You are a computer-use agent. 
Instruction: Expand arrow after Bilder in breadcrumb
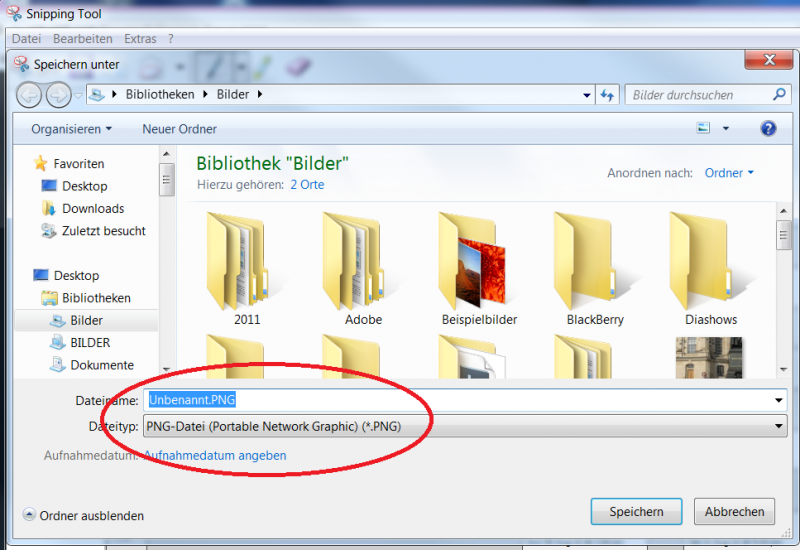click(260, 94)
